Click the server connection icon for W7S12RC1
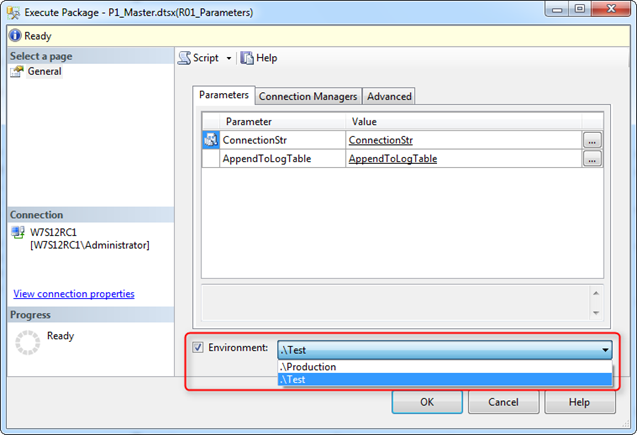This screenshot has height=435, width=637. pos(18,232)
